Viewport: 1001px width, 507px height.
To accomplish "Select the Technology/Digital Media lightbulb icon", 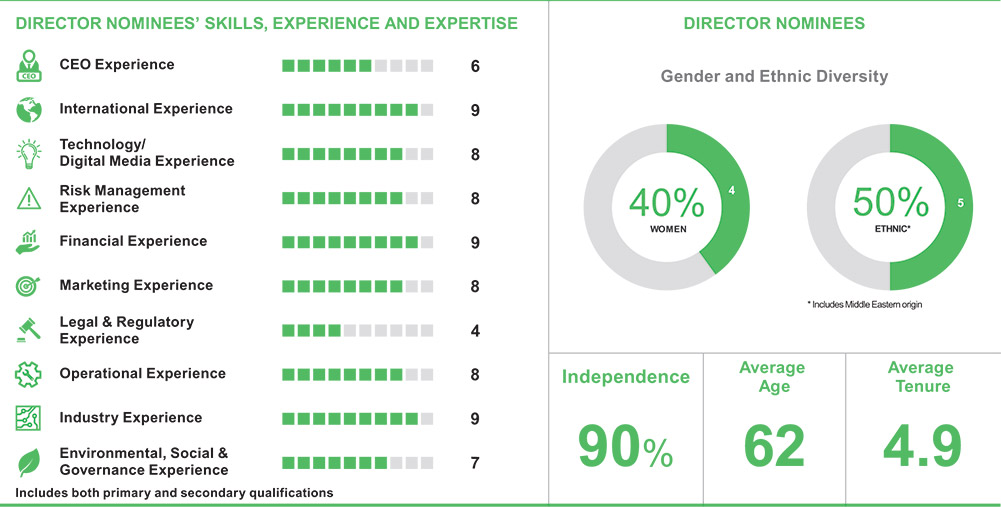I will [x=28, y=153].
